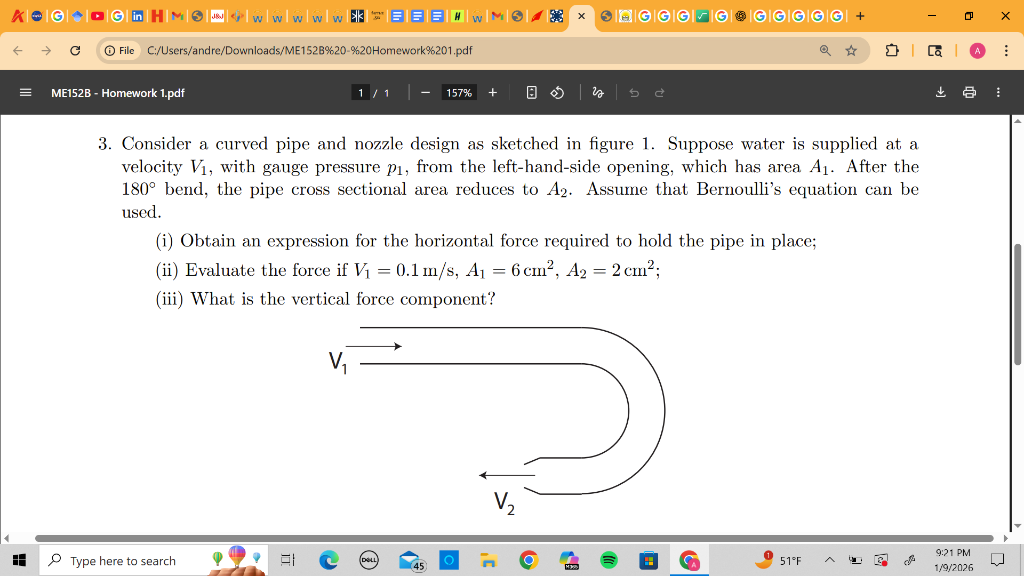Viewport: 1024px width, 576px height.
Task: Open the Windows Start menu
Action: (20, 560)
